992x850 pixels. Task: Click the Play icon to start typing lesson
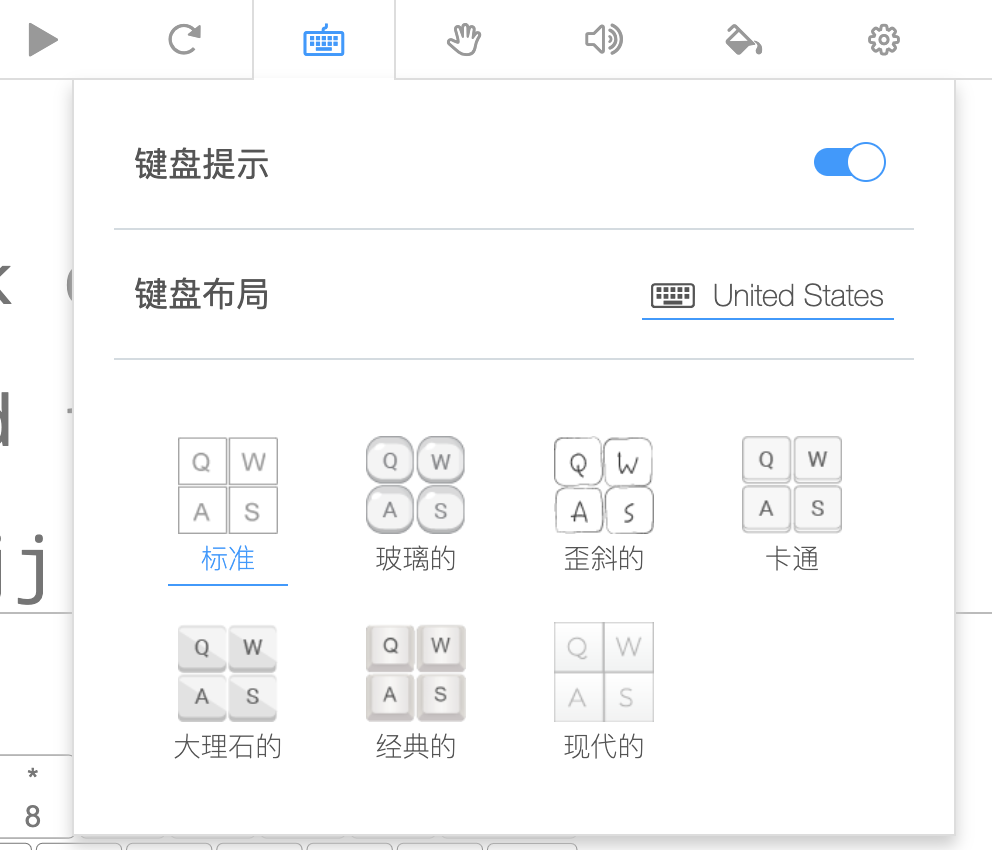point(42,39)
